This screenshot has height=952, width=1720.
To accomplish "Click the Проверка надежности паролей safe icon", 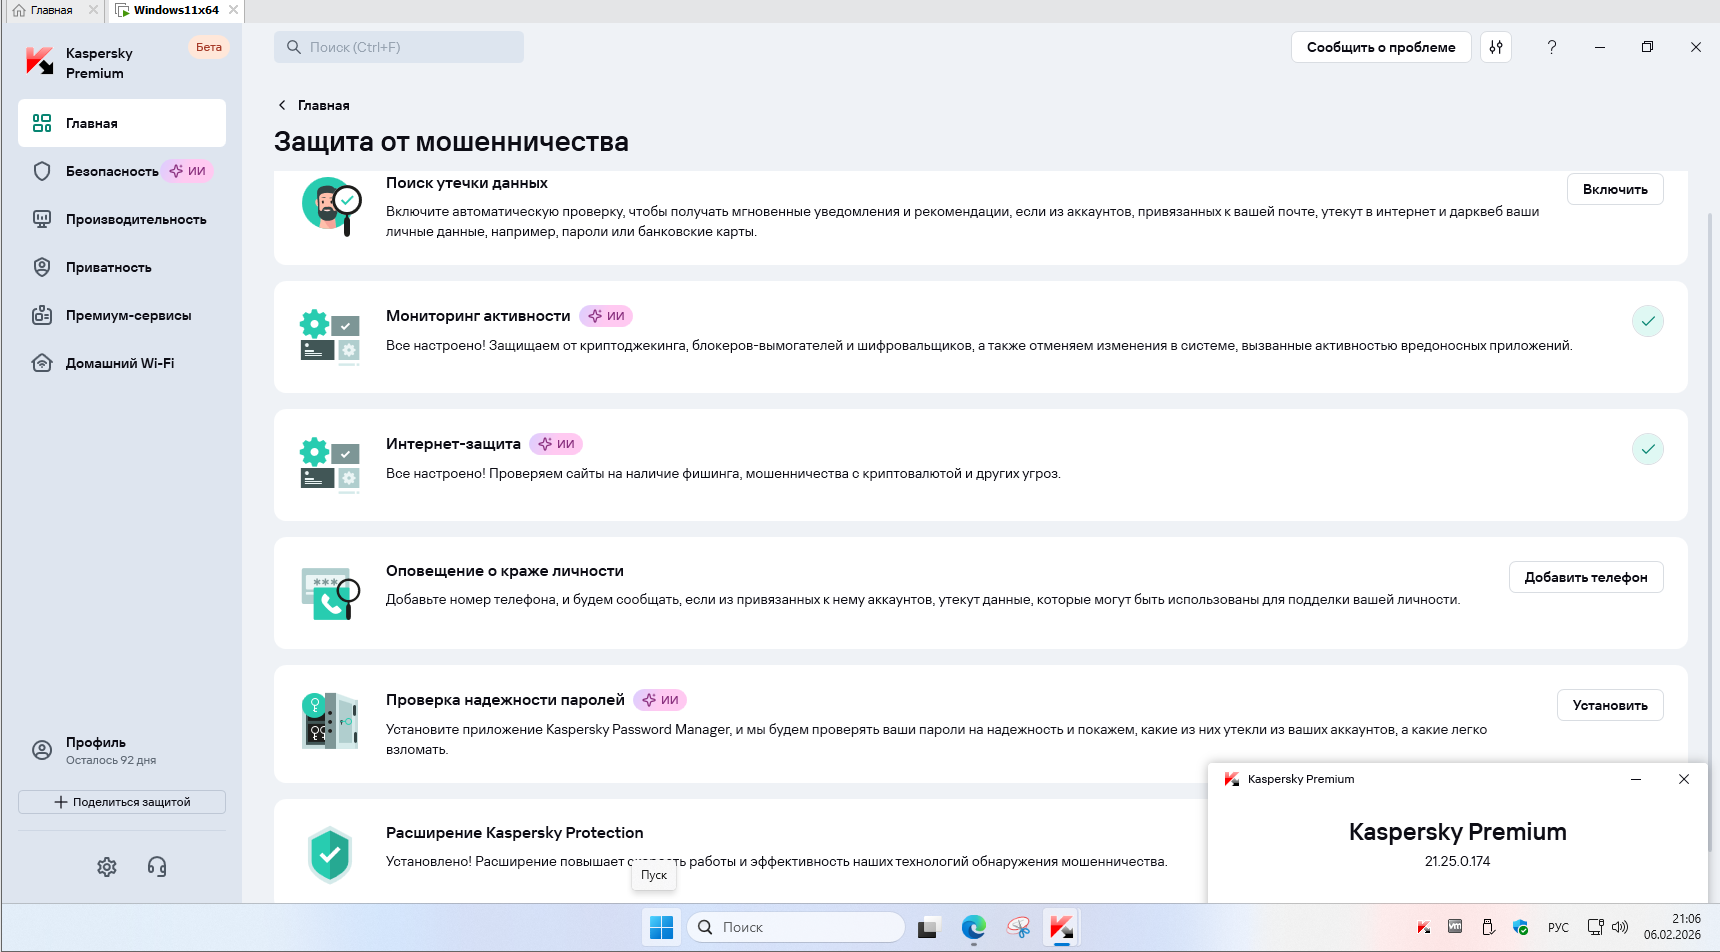I will [330, 721].
